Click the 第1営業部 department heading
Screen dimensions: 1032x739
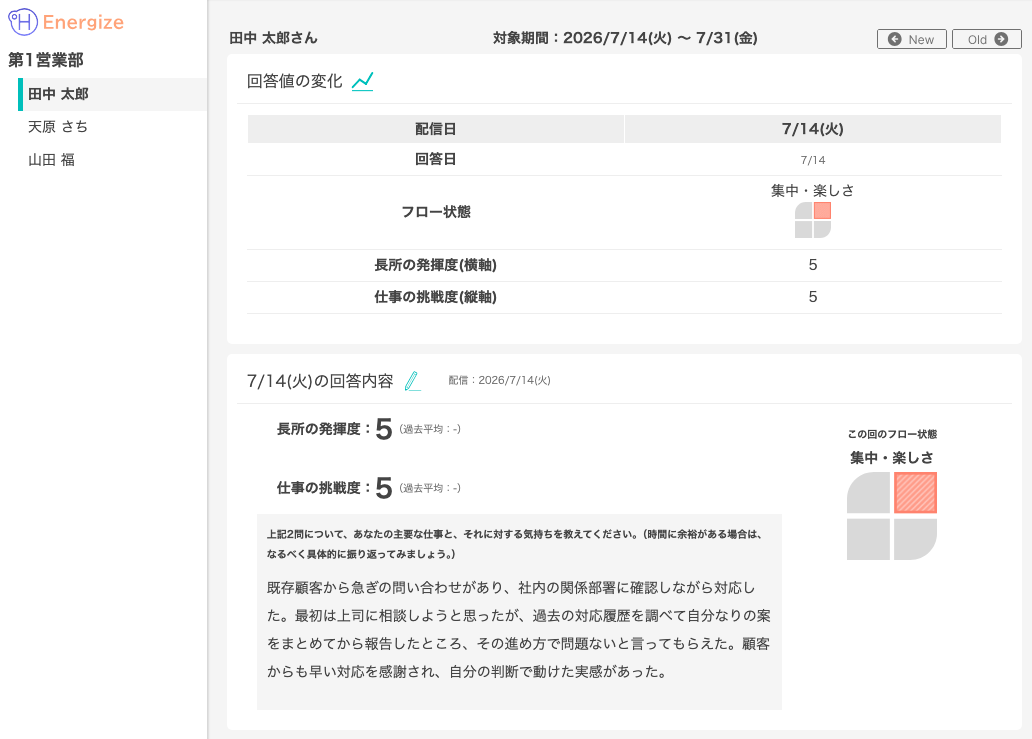(x=46, y=60)
